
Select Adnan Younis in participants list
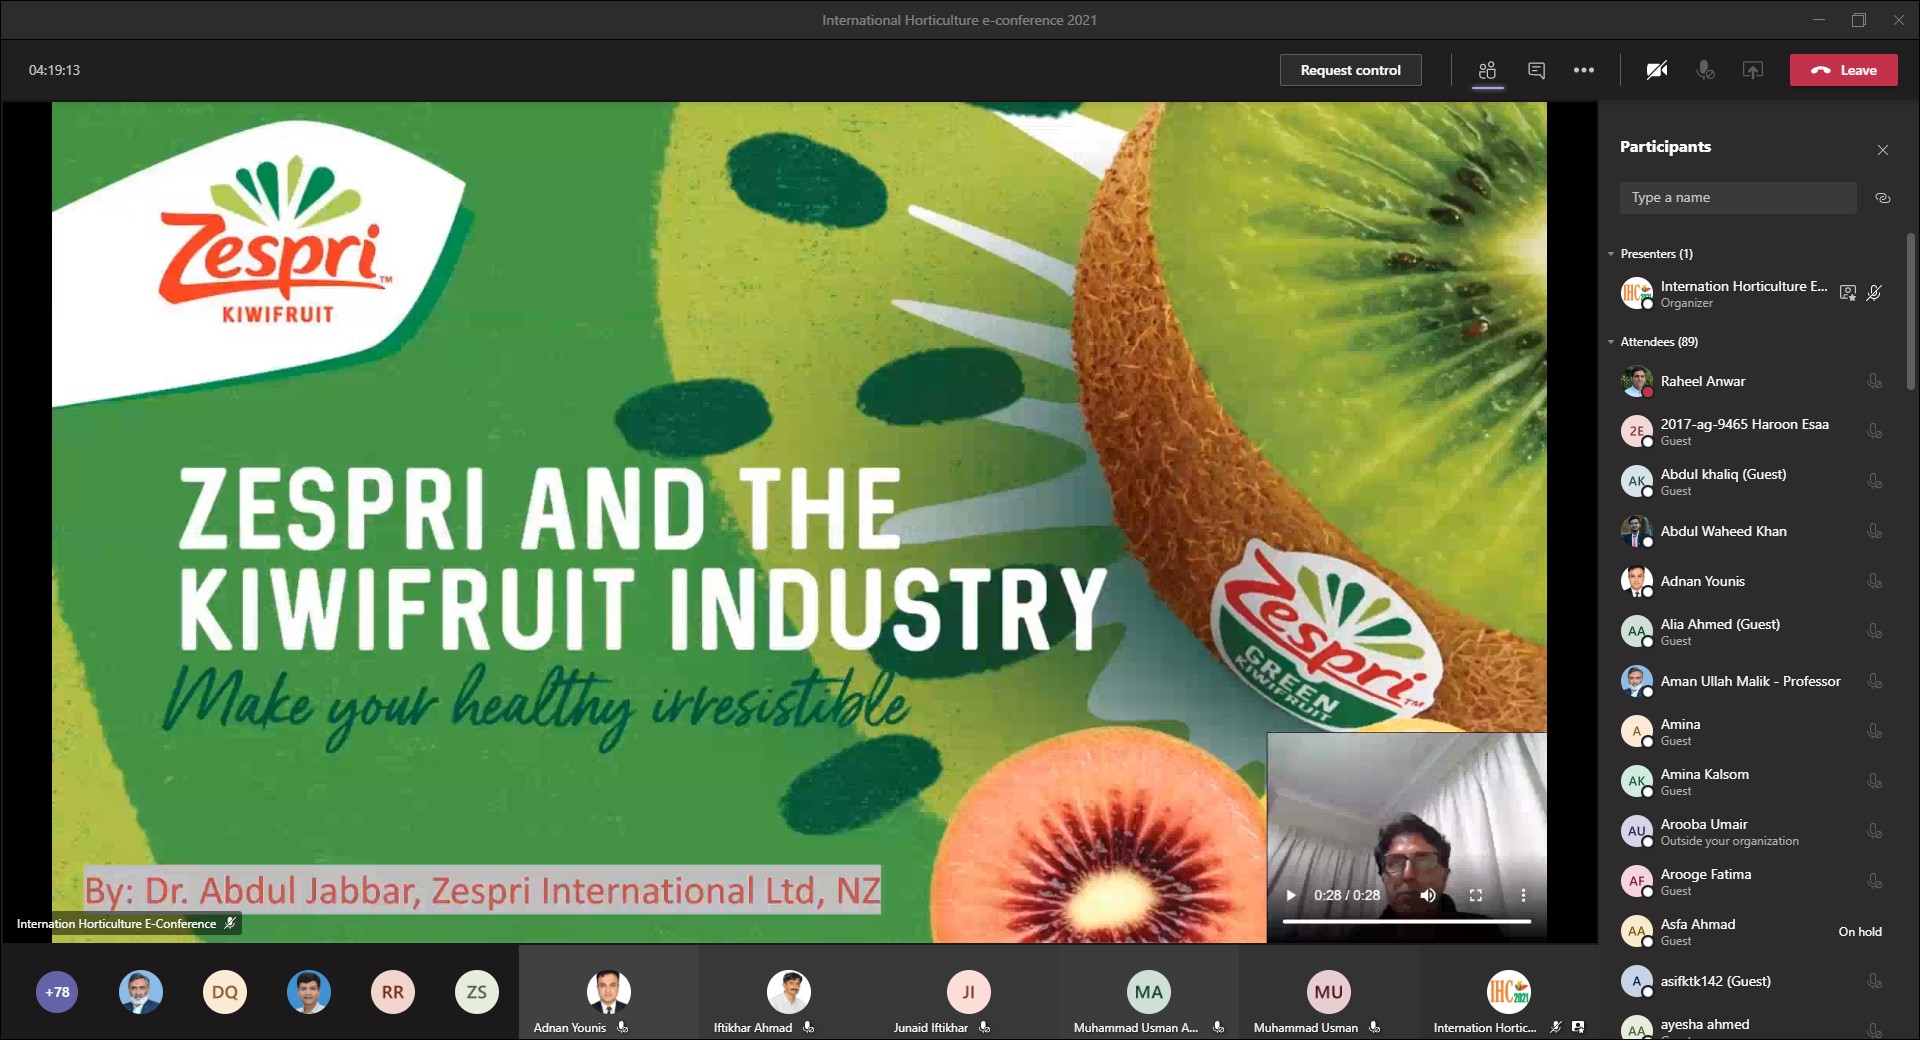coord(1752,581)
